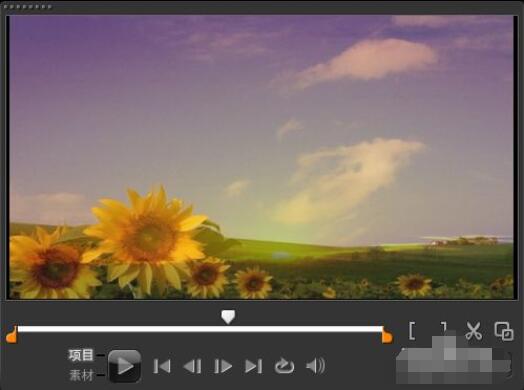Image resolution: width=524 pixels, height=390 pixels.
Task: Click on the white trim bar
Action: (200, 329)
